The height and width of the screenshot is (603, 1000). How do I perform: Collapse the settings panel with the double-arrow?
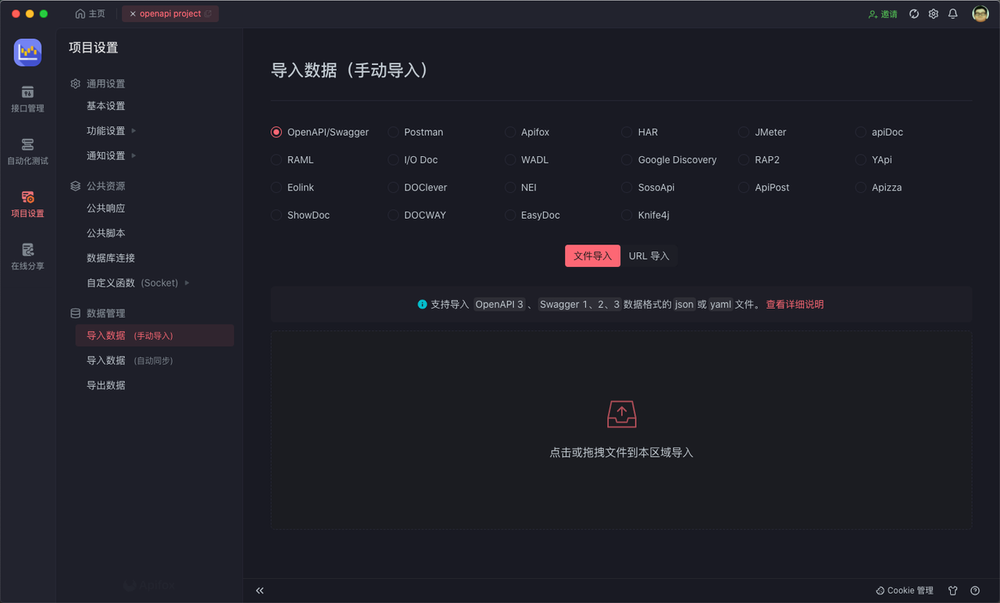point(260,590)
